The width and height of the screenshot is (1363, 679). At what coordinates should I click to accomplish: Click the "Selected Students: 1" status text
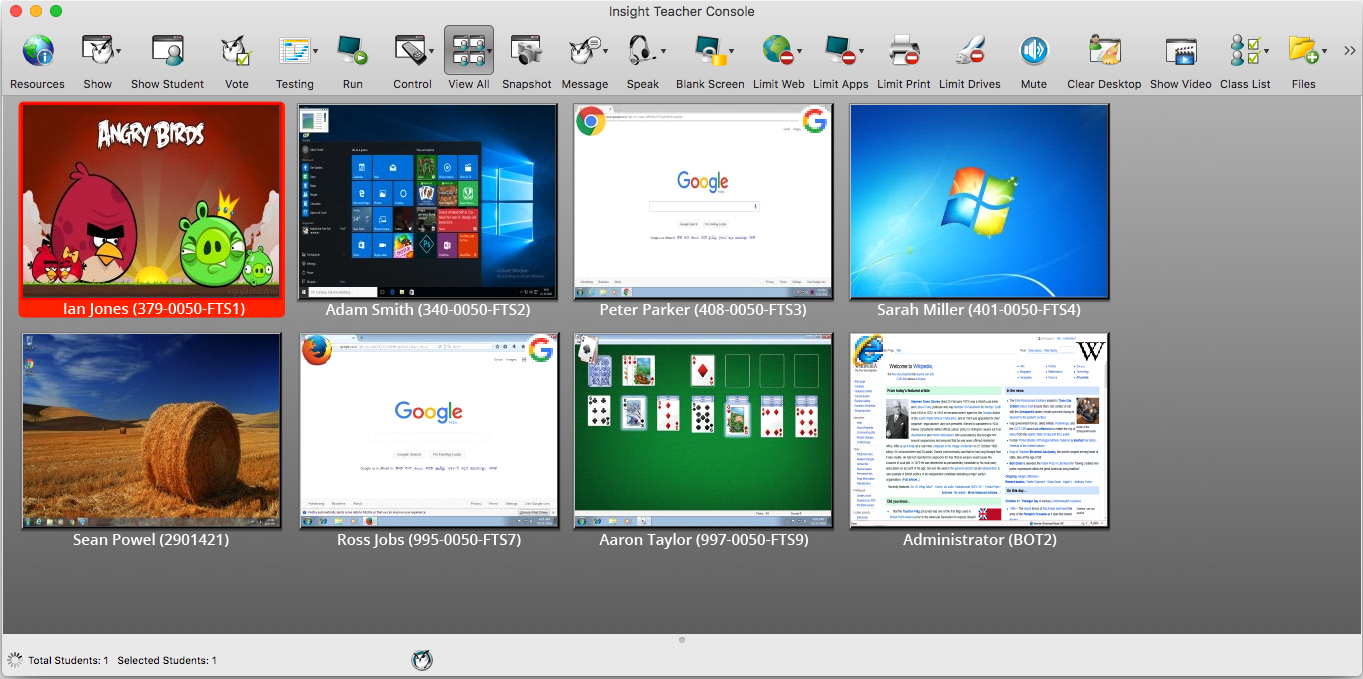tap(167, 661)
